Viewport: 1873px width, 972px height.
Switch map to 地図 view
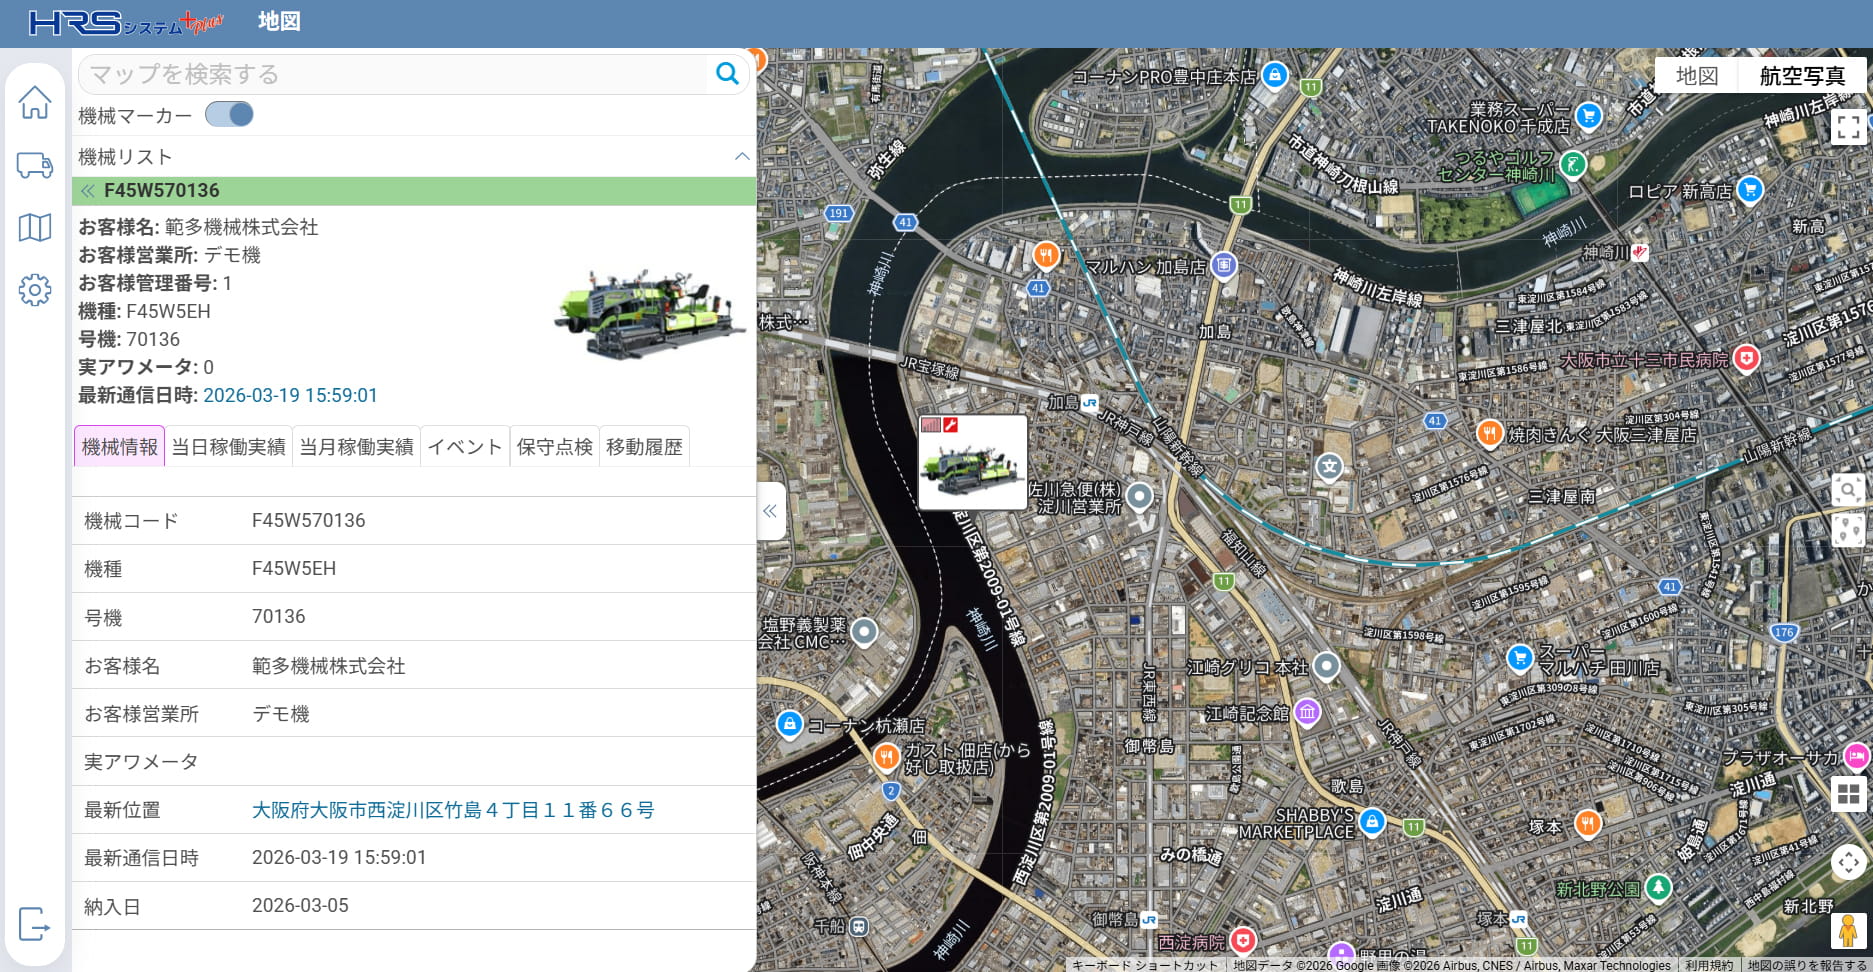click(x=1697, y=76)
